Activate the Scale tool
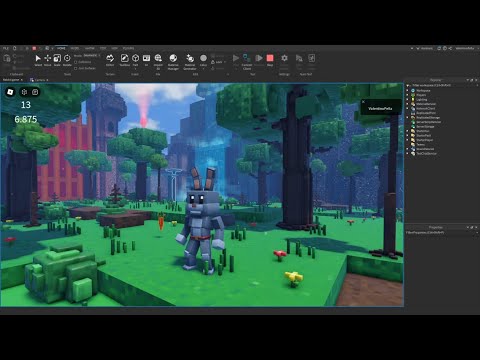Screen dimensions: 480x360 pyautogui.click(x=57, y=60)
